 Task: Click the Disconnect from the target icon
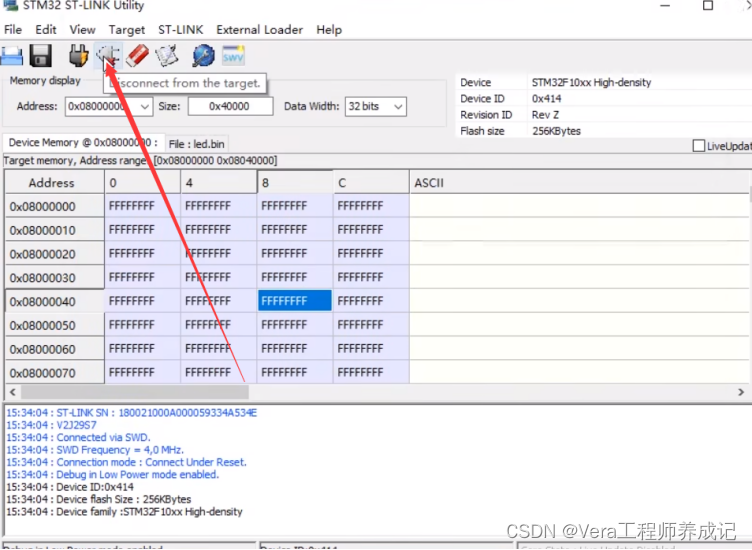[x=108, y=56]
